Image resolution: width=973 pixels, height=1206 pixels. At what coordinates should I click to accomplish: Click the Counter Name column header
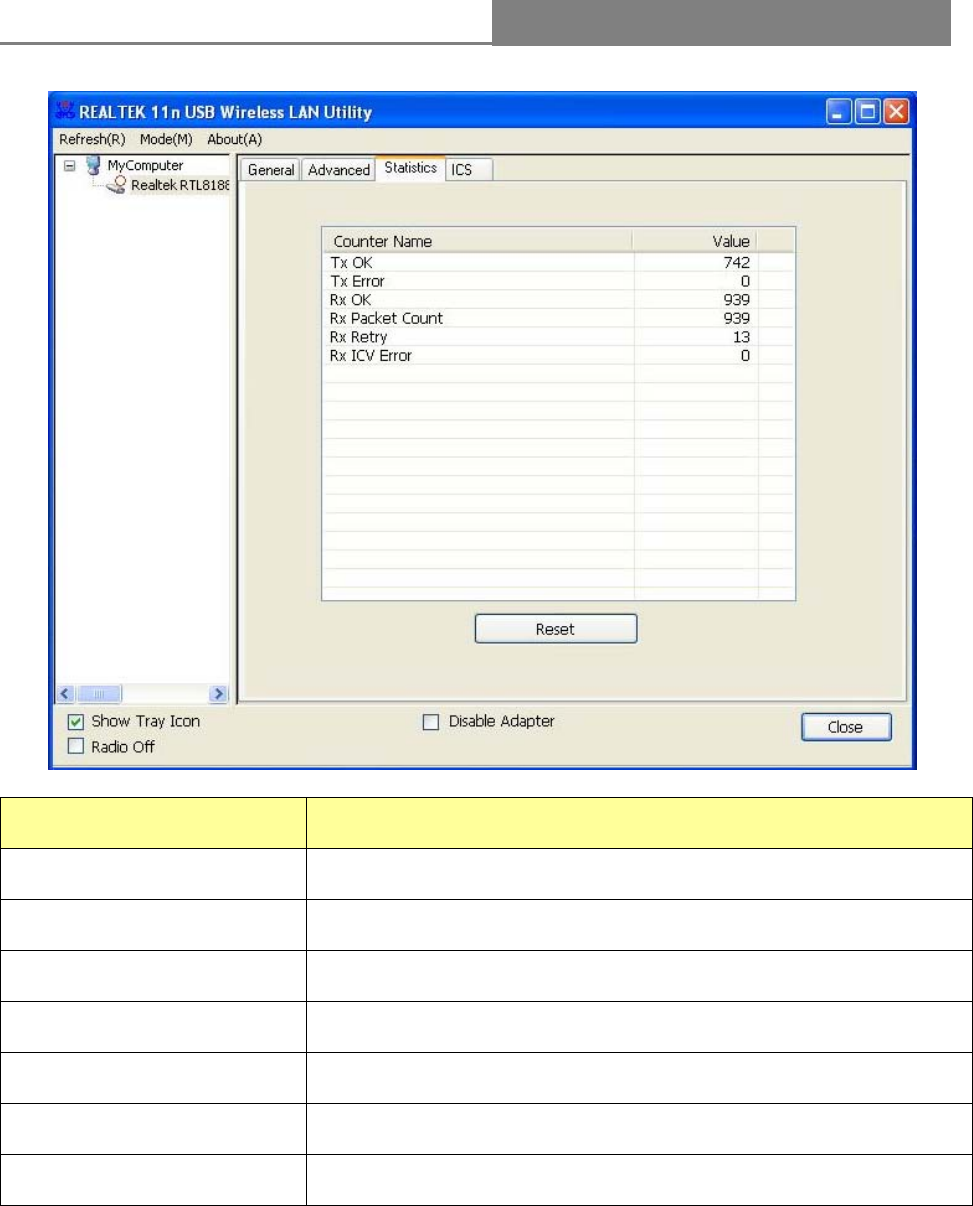[477, 241]
